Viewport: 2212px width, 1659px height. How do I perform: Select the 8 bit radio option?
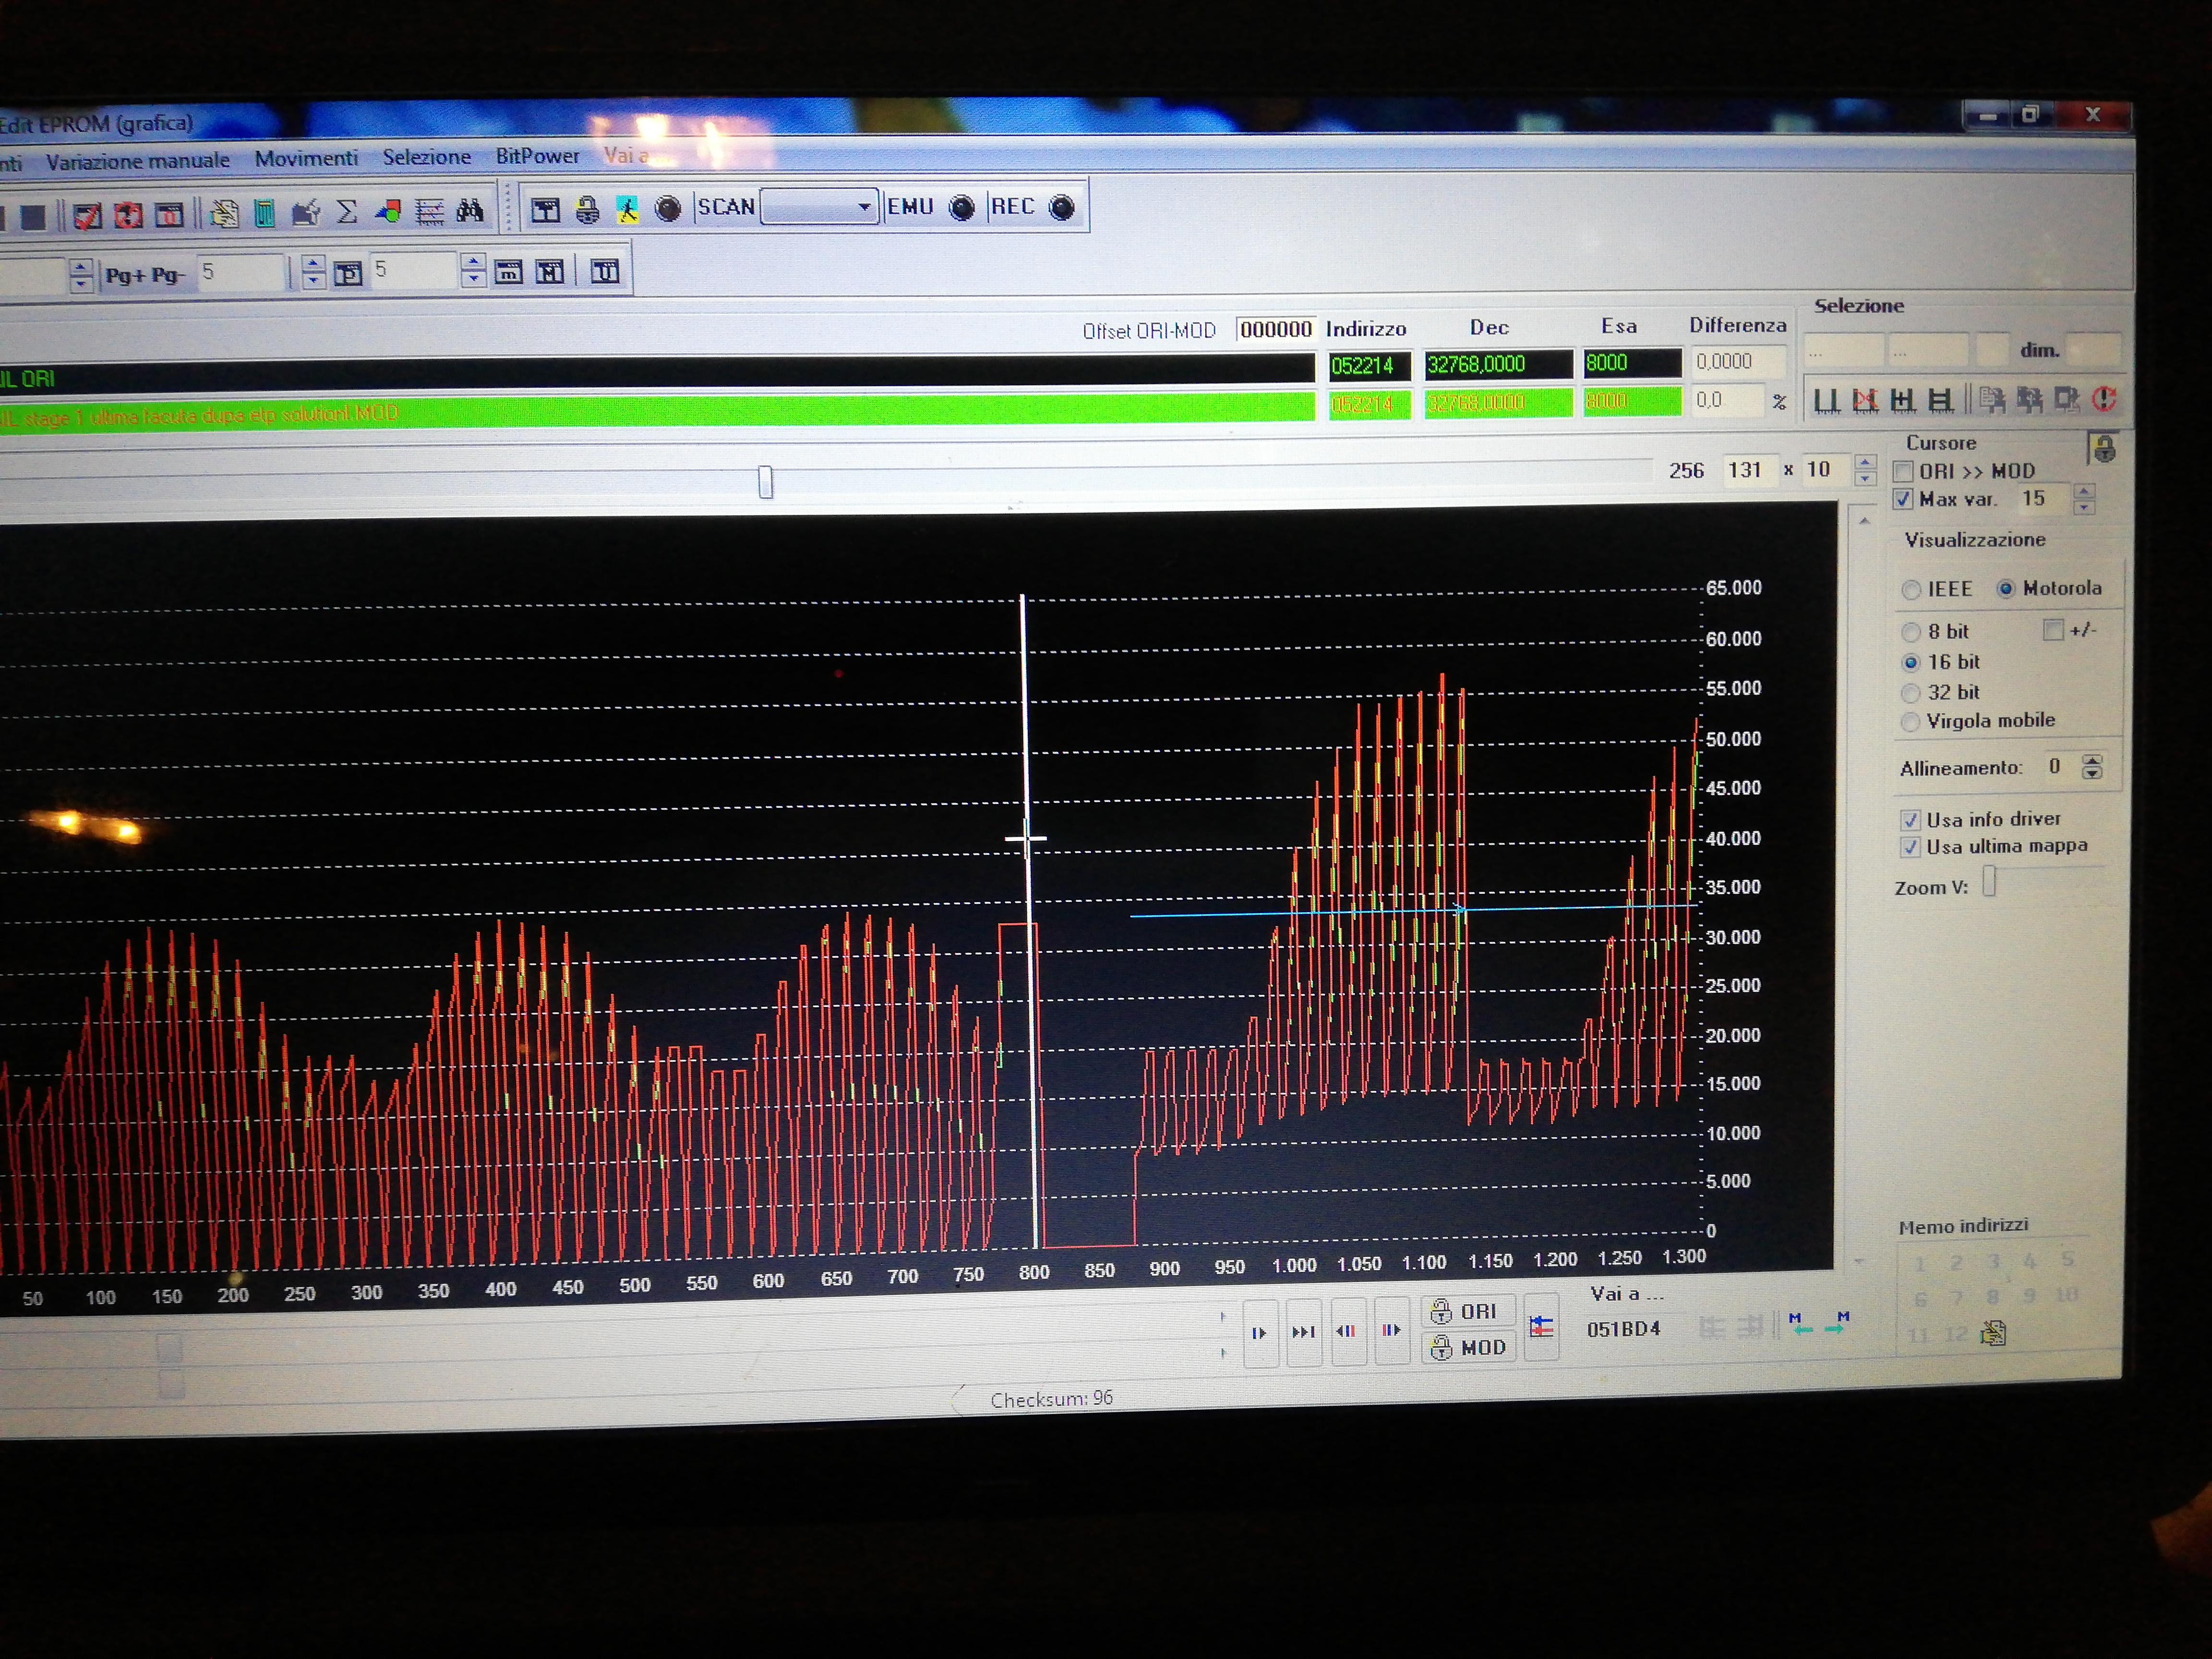(x=1911, y=632)
